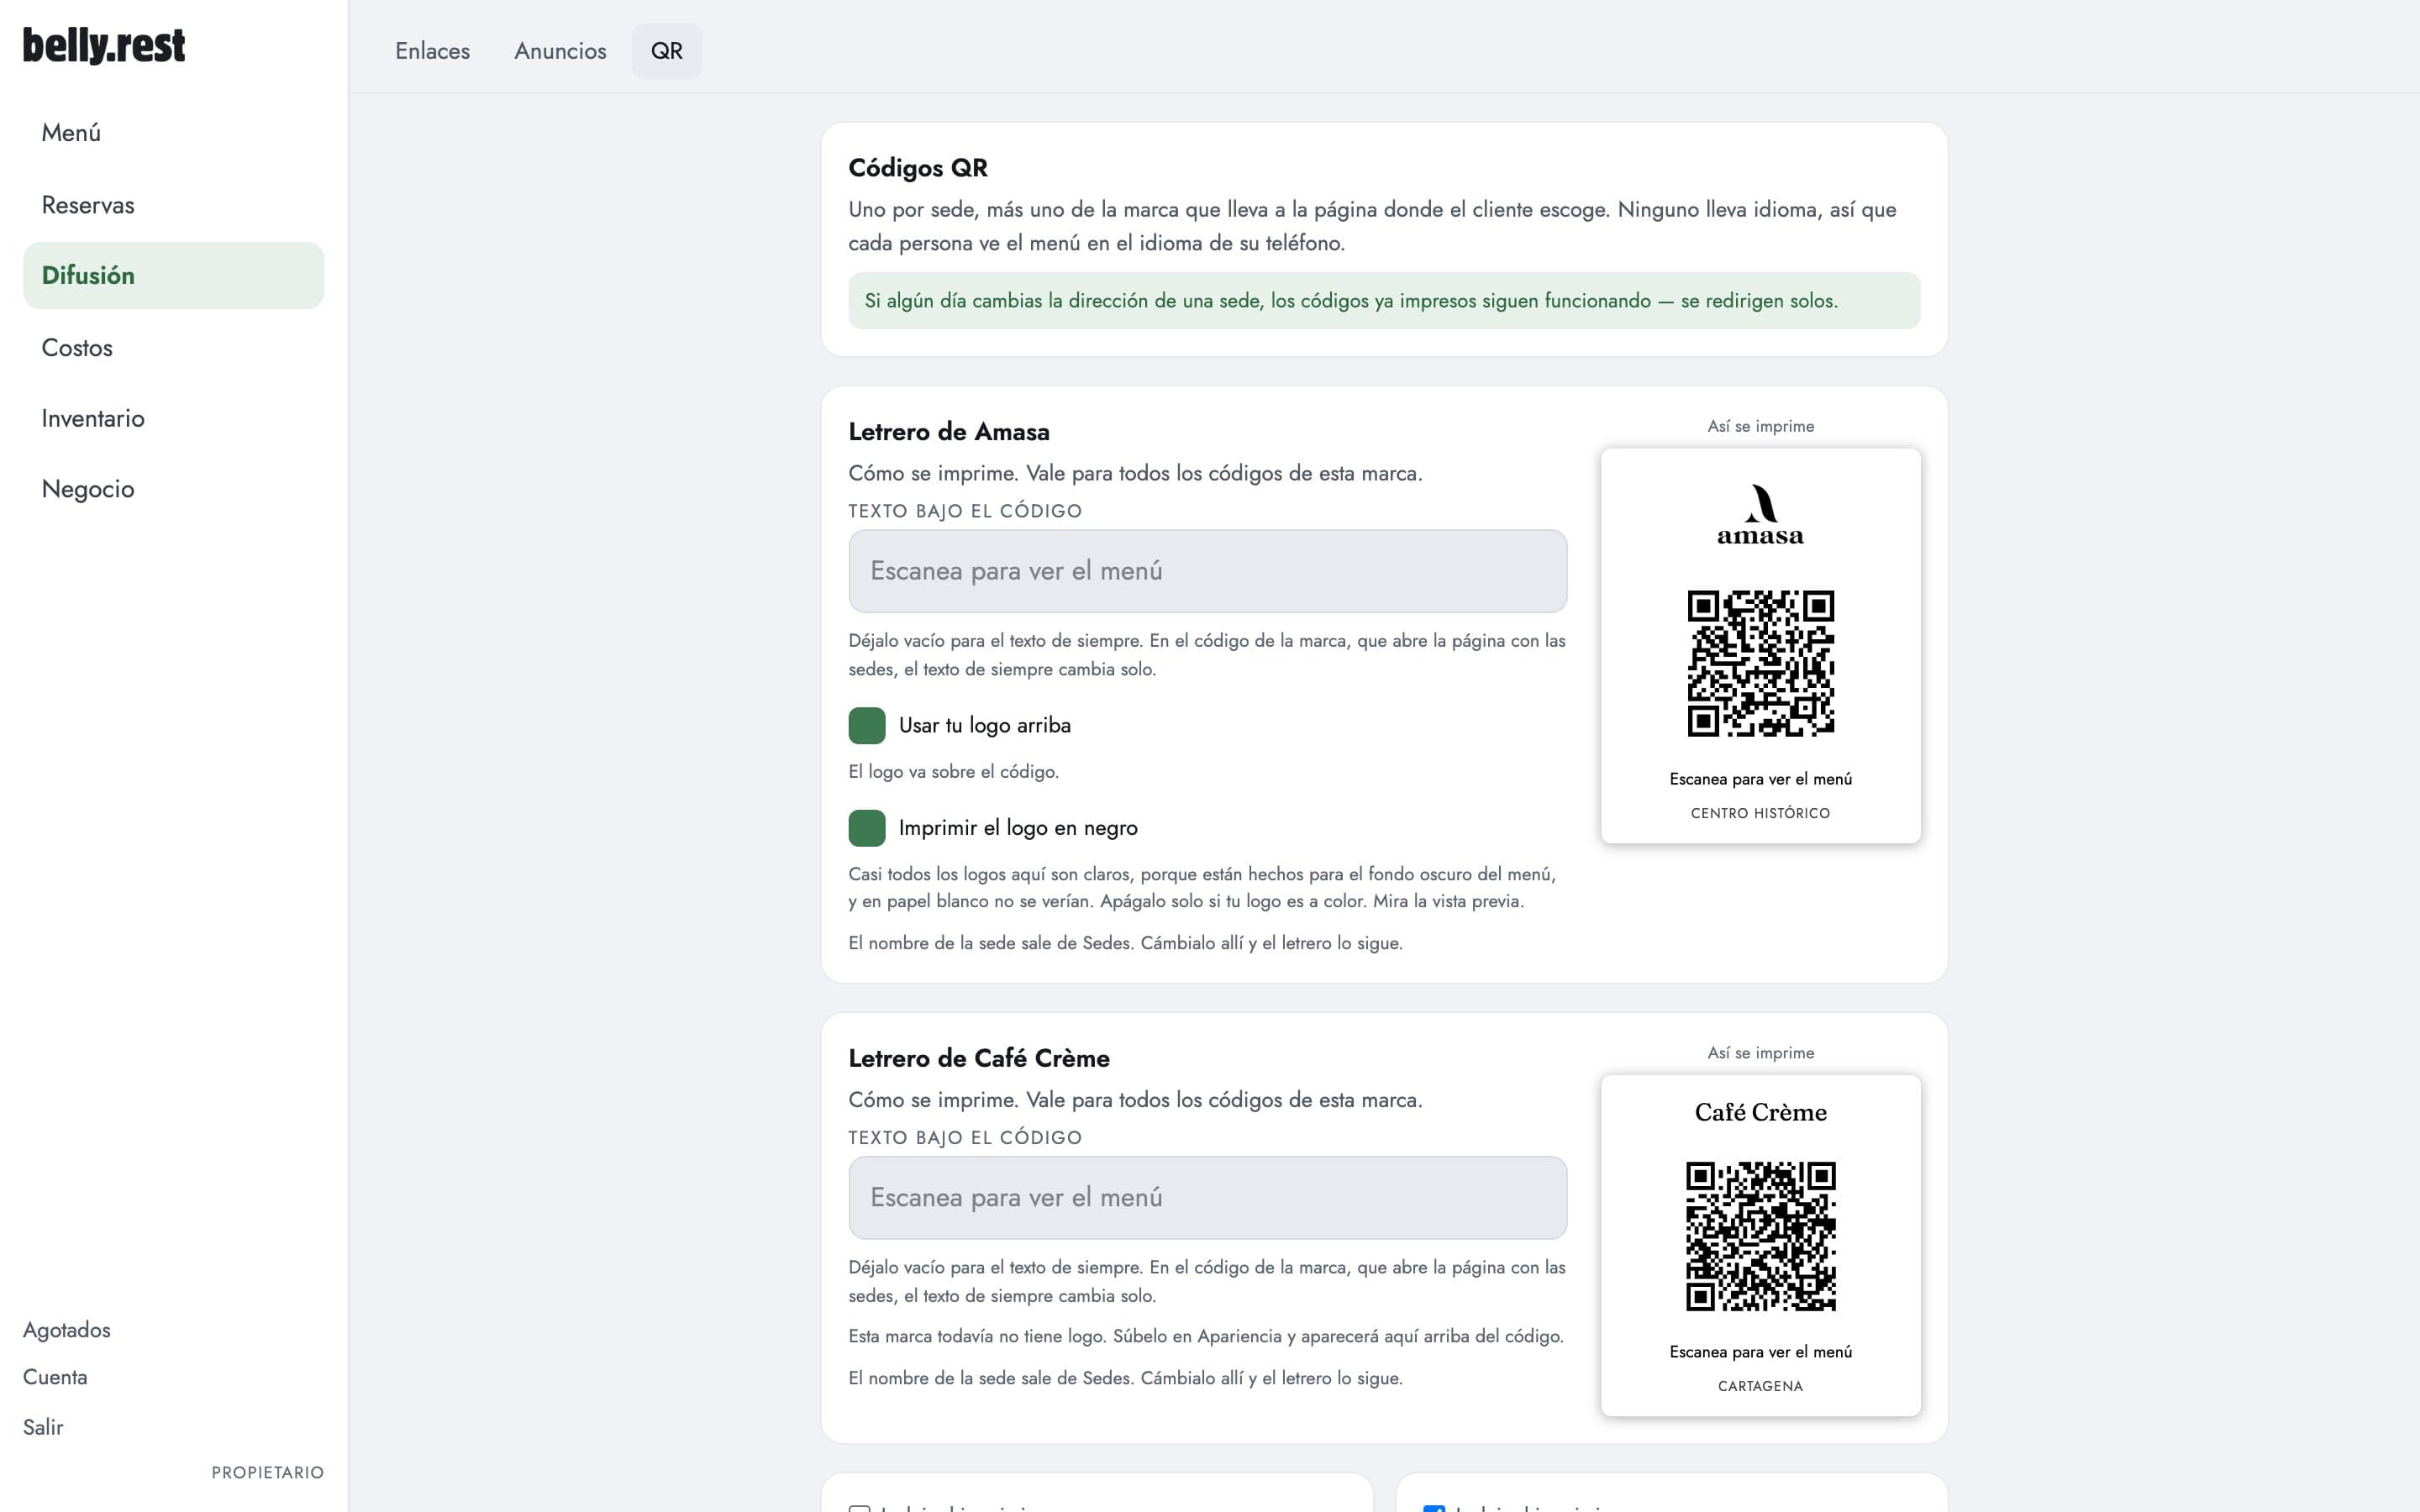Viewport: 2420px width, 1512px height.
Task: Focus the Café Crème text-under-code input
Action: pos(1207,1198)
